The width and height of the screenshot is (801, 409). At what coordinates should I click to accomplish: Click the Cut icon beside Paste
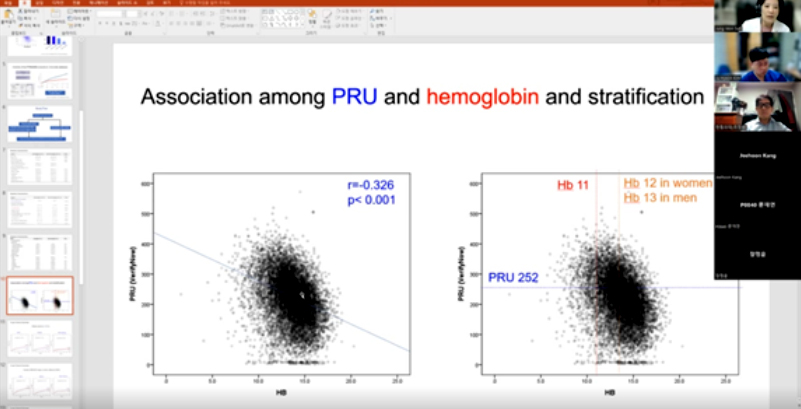(x=24, y=11)
